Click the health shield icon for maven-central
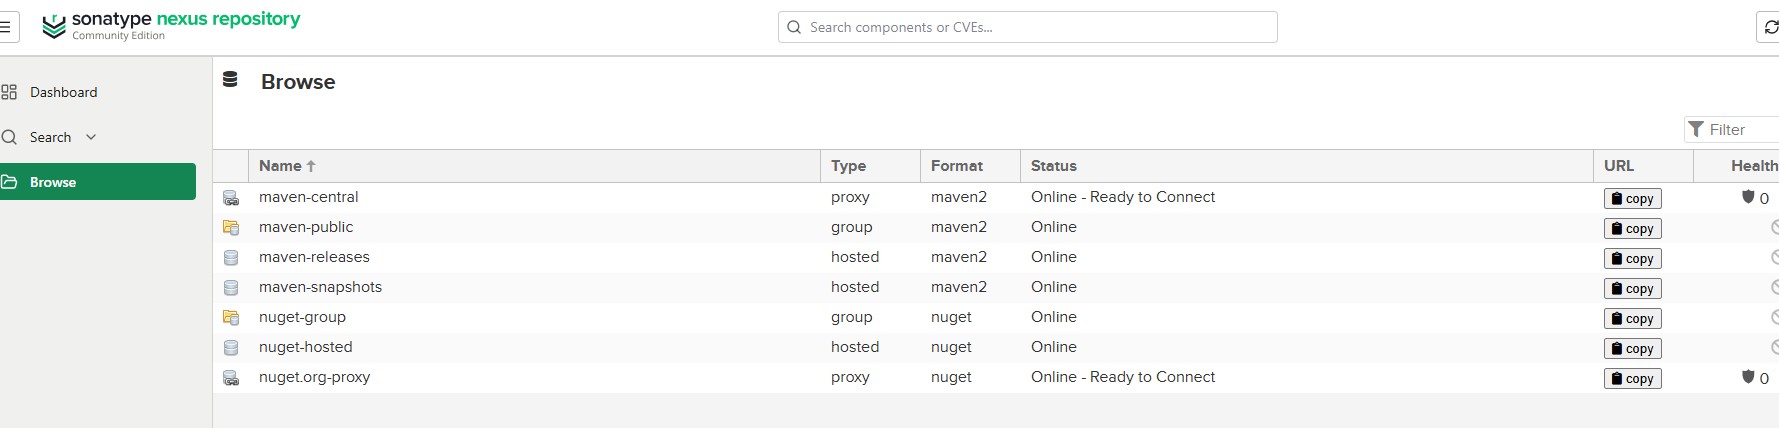The image size is (1779, 428). pos(1748,197)
